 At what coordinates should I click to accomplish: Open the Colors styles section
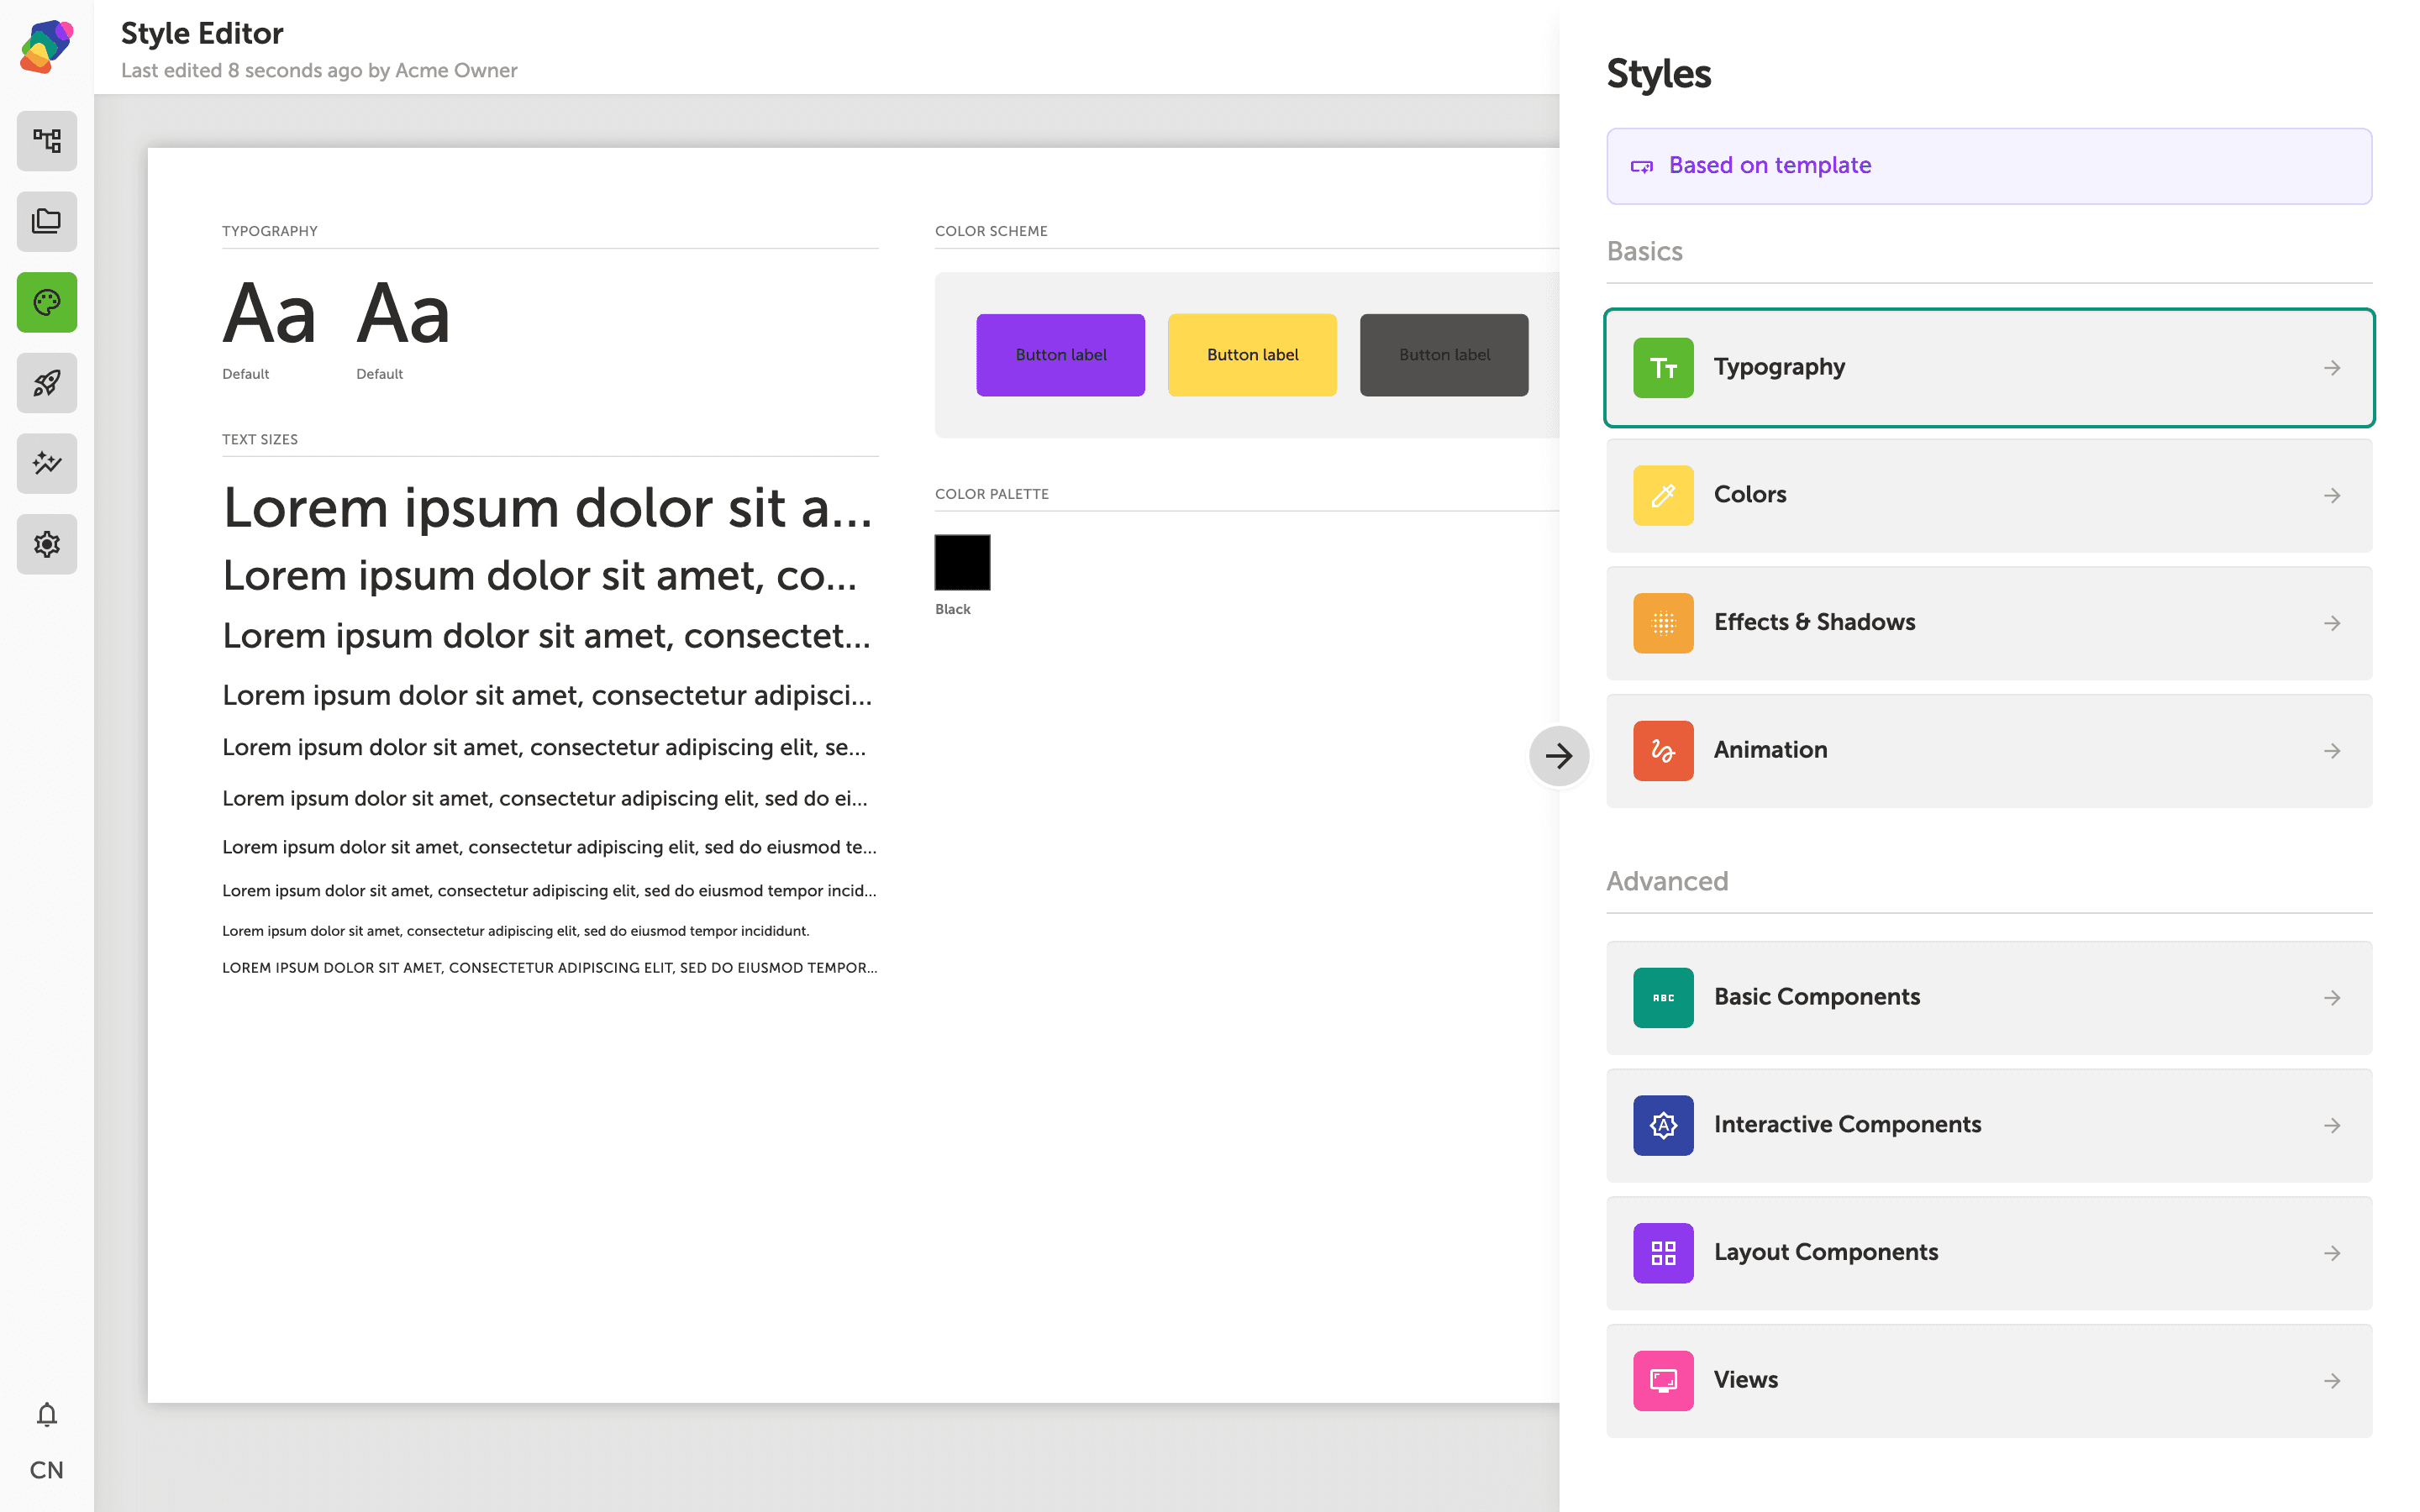(1989, 495)
